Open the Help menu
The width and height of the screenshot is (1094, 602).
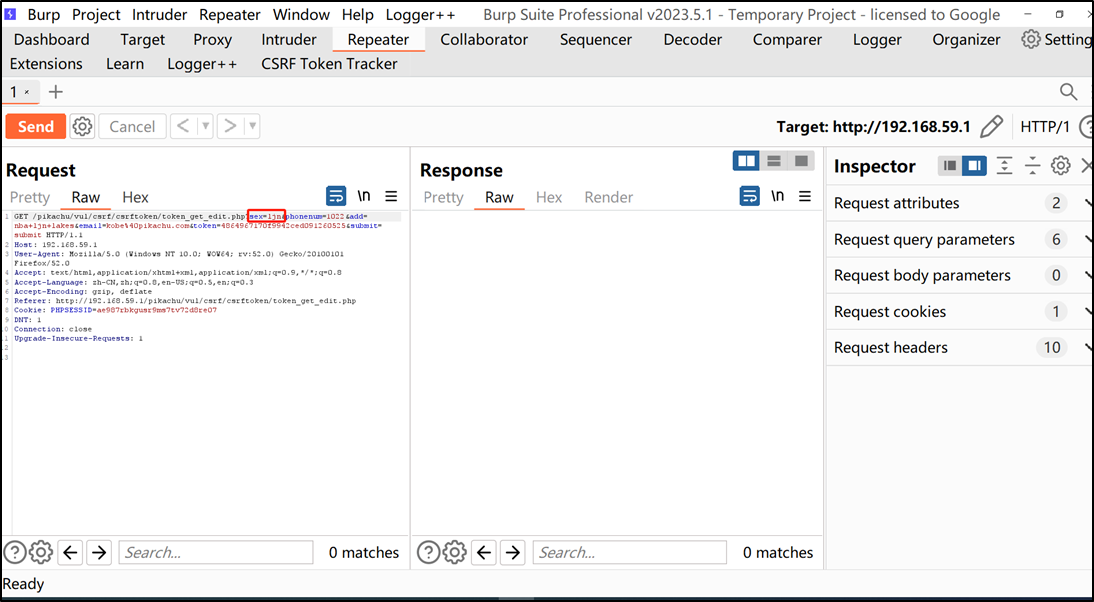click(x=357, y=15)
